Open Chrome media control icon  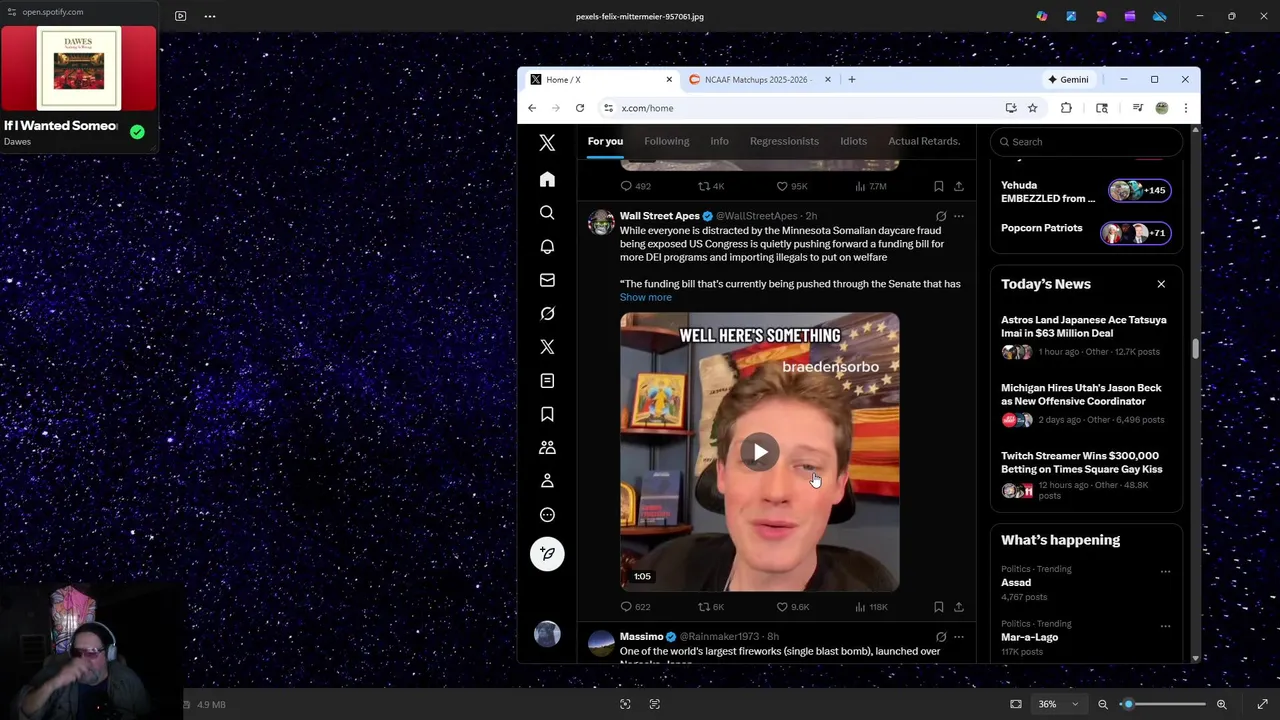coord(1137,108)
